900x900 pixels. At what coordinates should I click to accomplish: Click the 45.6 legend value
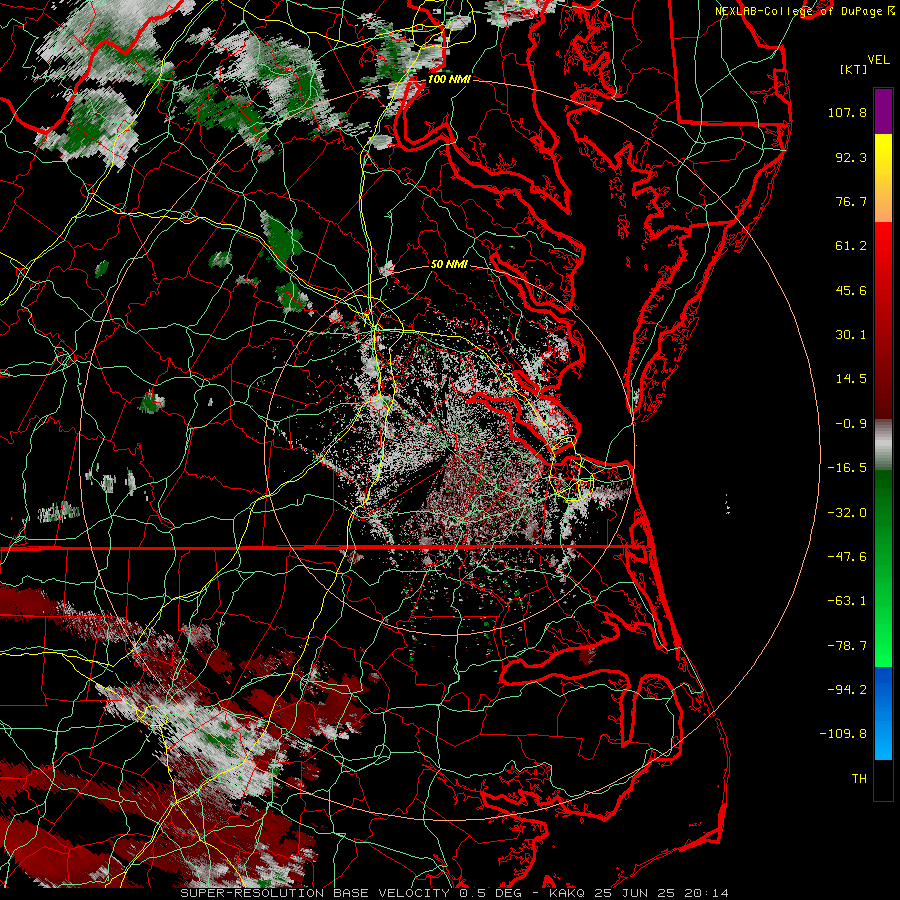click(851, 290)
